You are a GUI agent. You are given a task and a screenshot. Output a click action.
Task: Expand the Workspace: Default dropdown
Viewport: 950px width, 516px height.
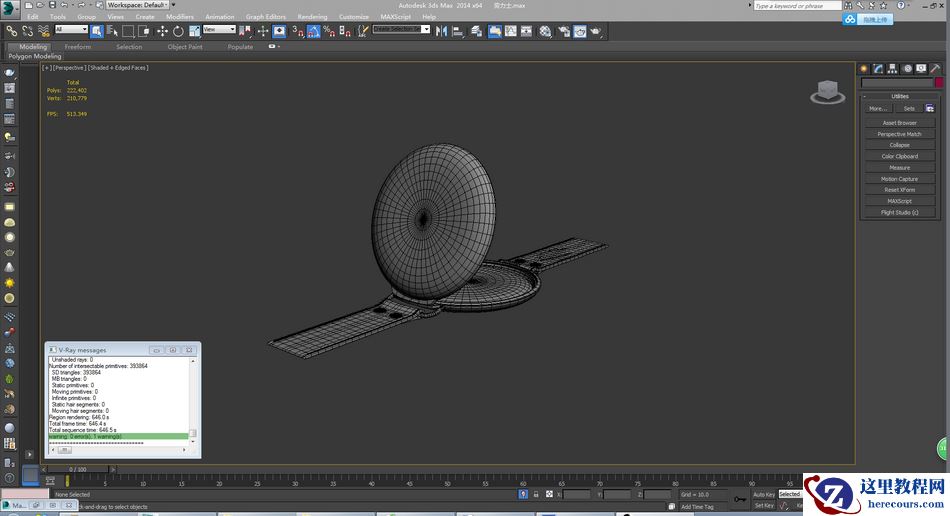coord(138,5)
